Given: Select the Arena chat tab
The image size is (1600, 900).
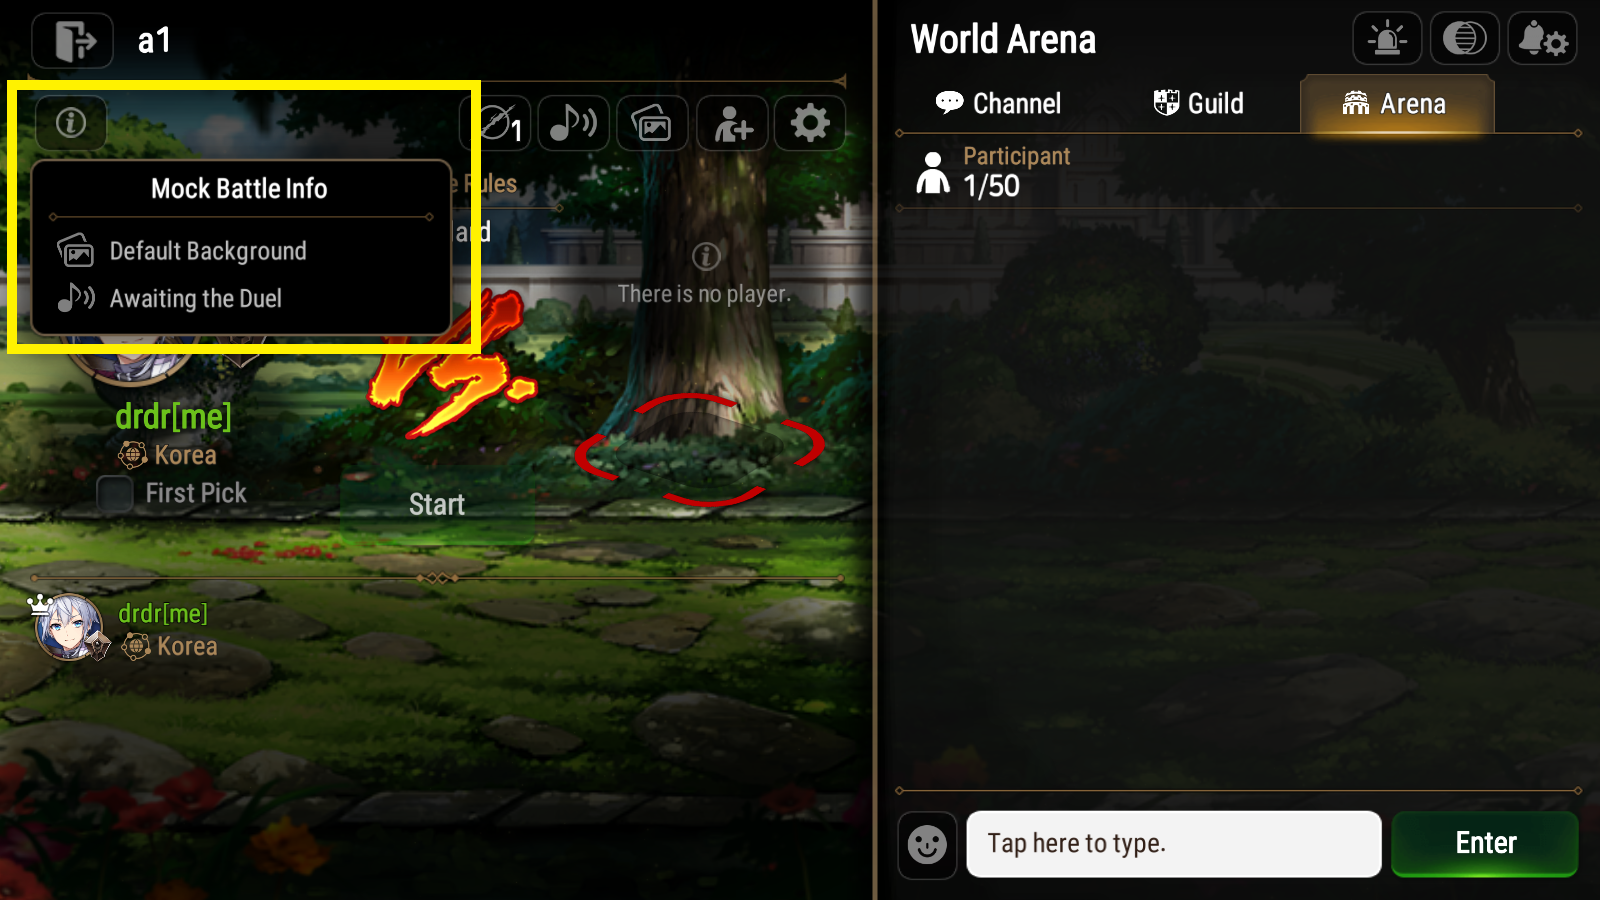Looking at the screenshot, I should tap(1396, 104).
